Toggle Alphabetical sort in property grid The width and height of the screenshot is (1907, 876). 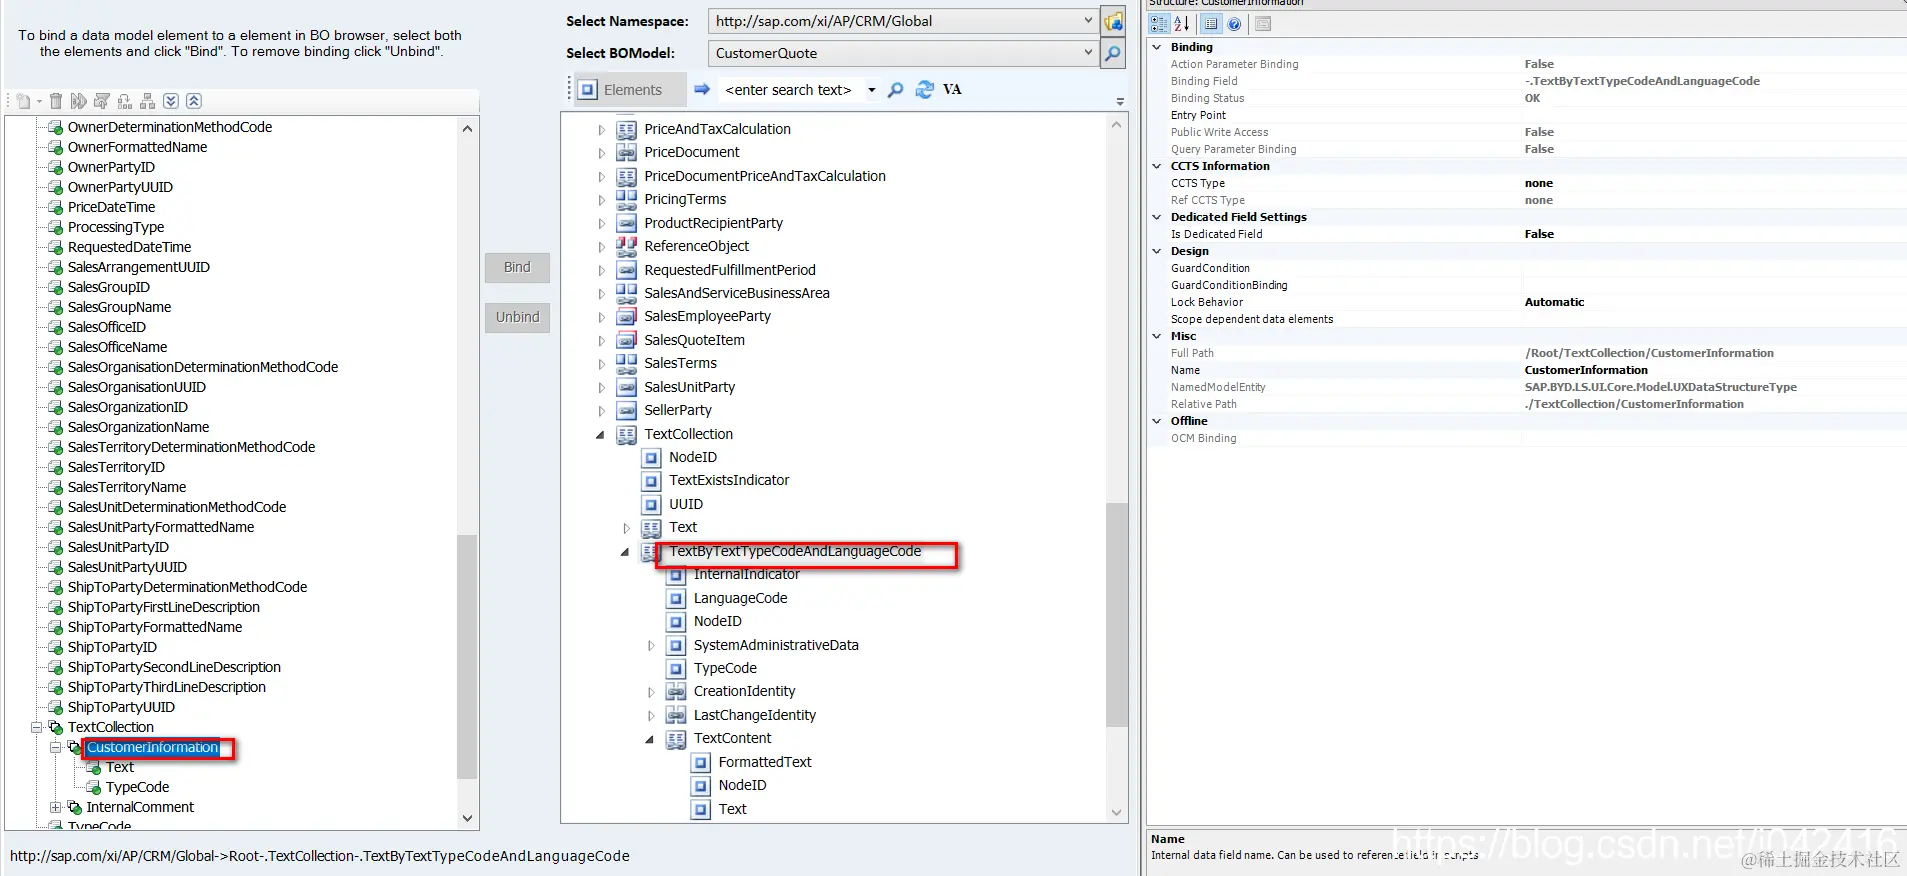pos(1182,24)
